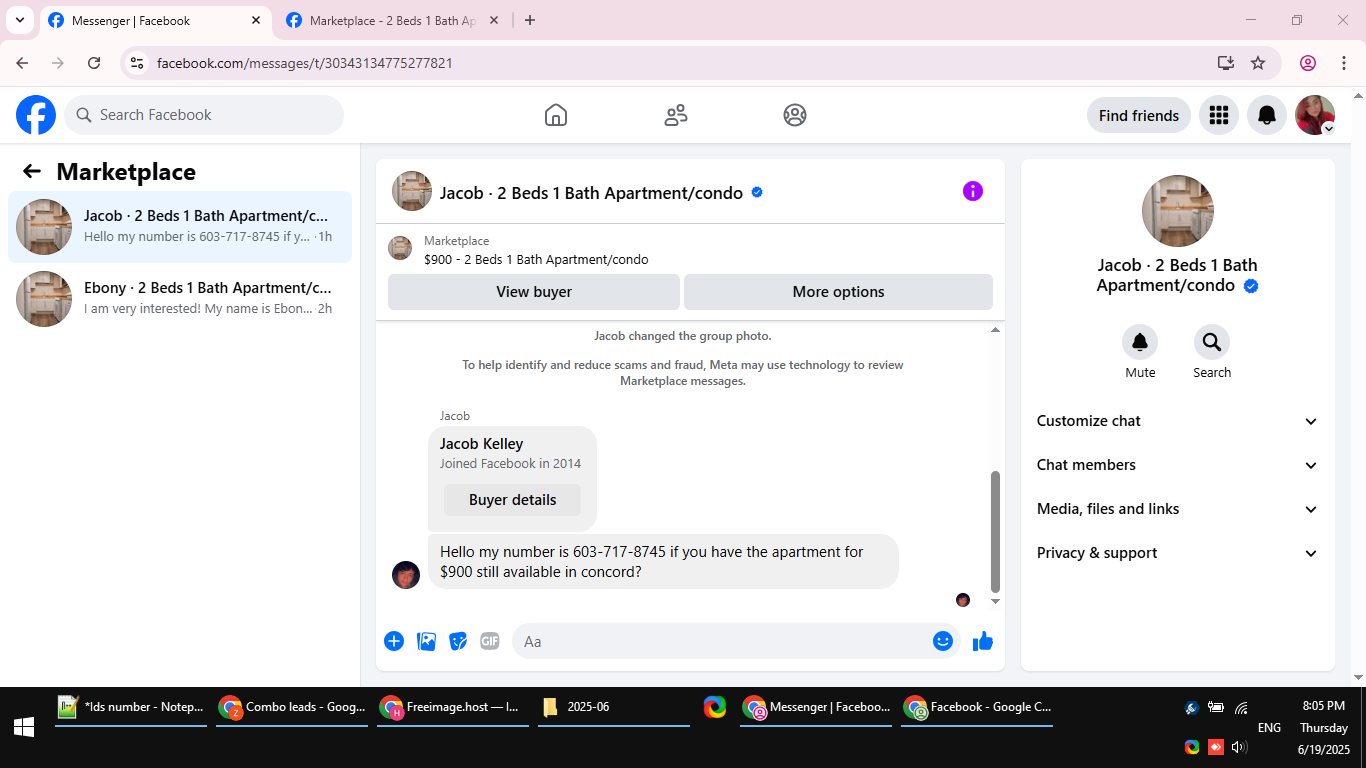Click the volume icon in system tray
Viewport: 1366px width, 768px height.
tap(1240, 747)
